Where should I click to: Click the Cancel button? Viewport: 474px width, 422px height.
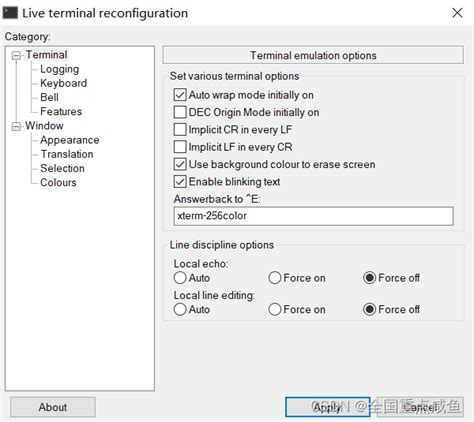pos(420,407)
